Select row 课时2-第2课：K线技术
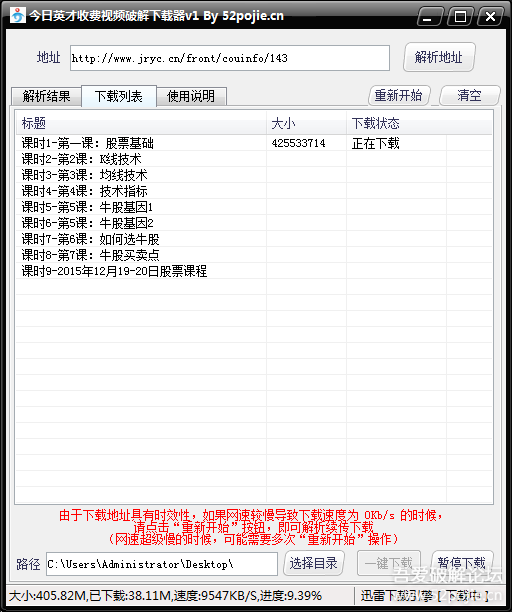Viewport: 512px width, 612px height. [x=254, y=159]
